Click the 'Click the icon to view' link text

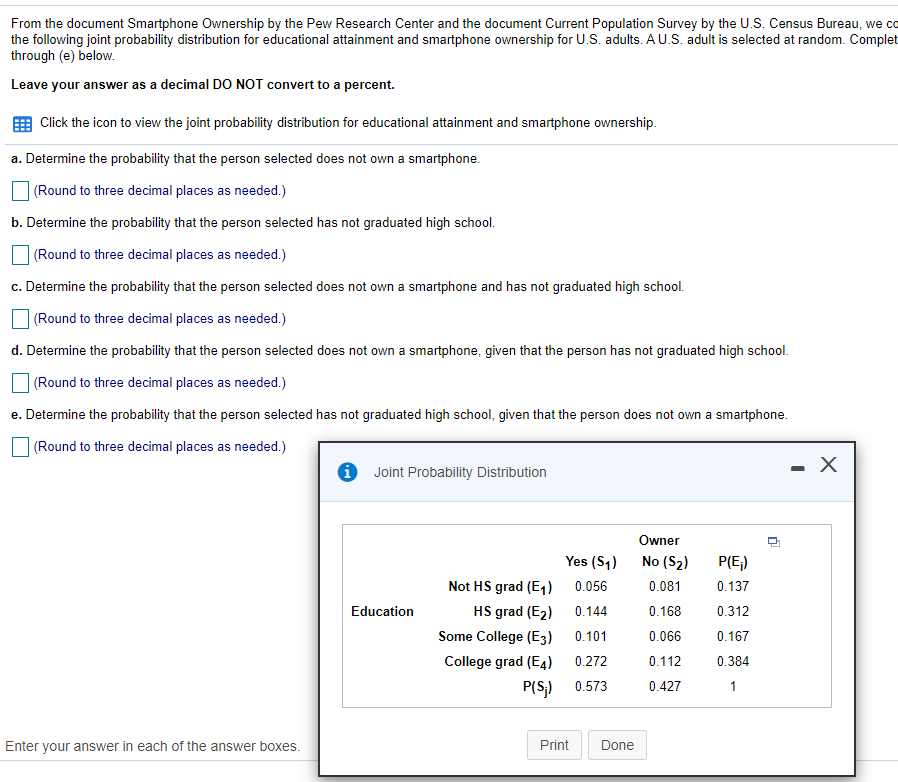coord(348,123)
